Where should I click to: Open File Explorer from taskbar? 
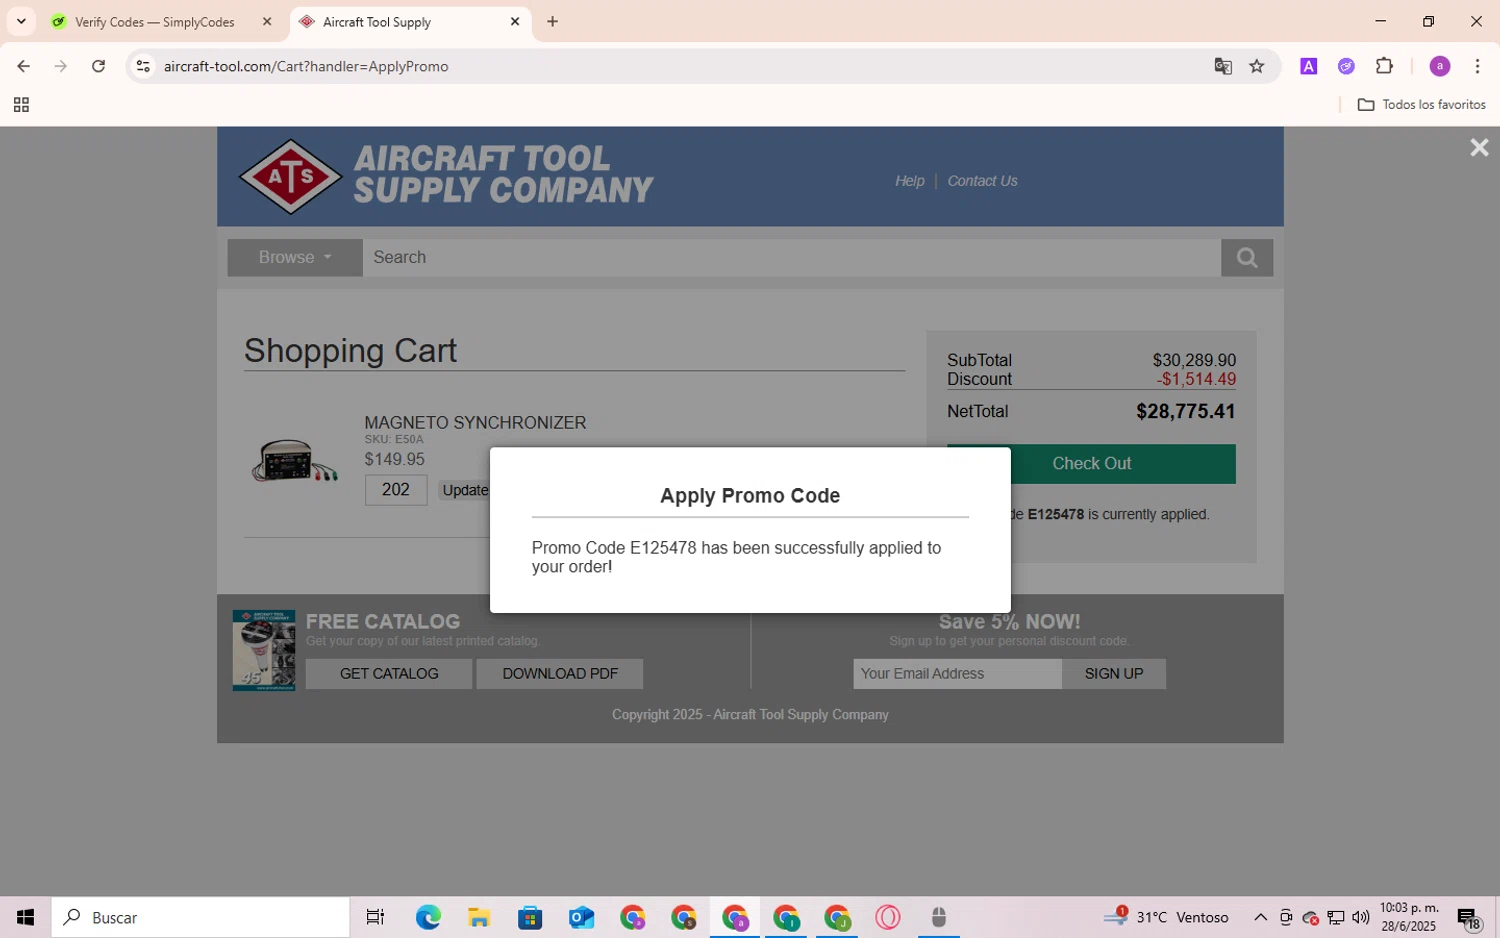tap(479, 917)
